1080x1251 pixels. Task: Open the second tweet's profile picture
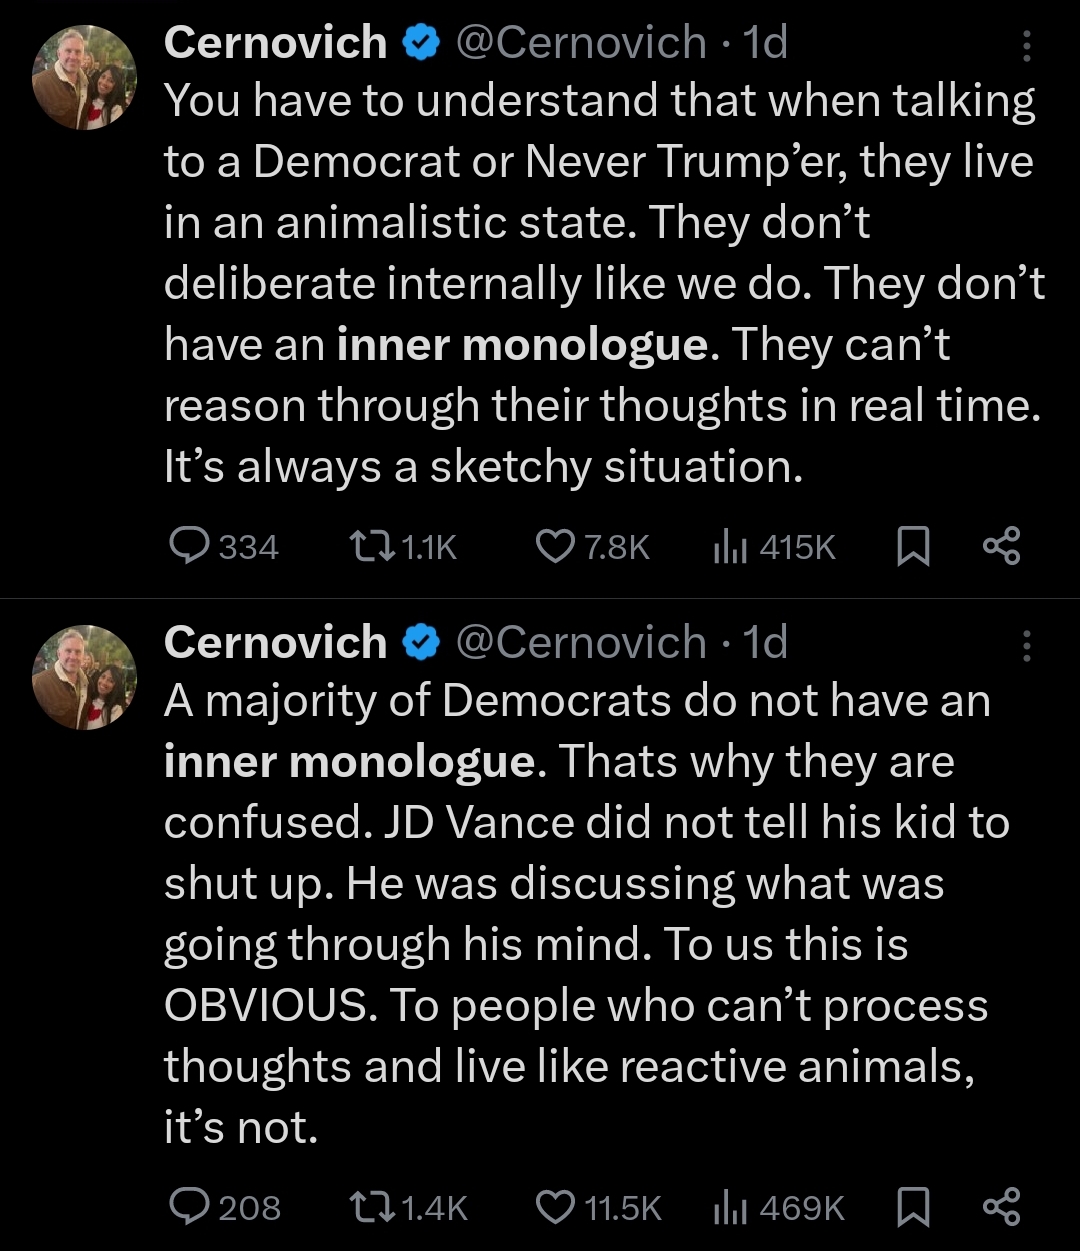(84, 677)
